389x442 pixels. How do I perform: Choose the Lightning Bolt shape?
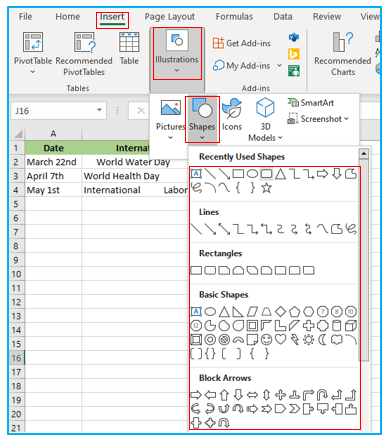point(294,340)
